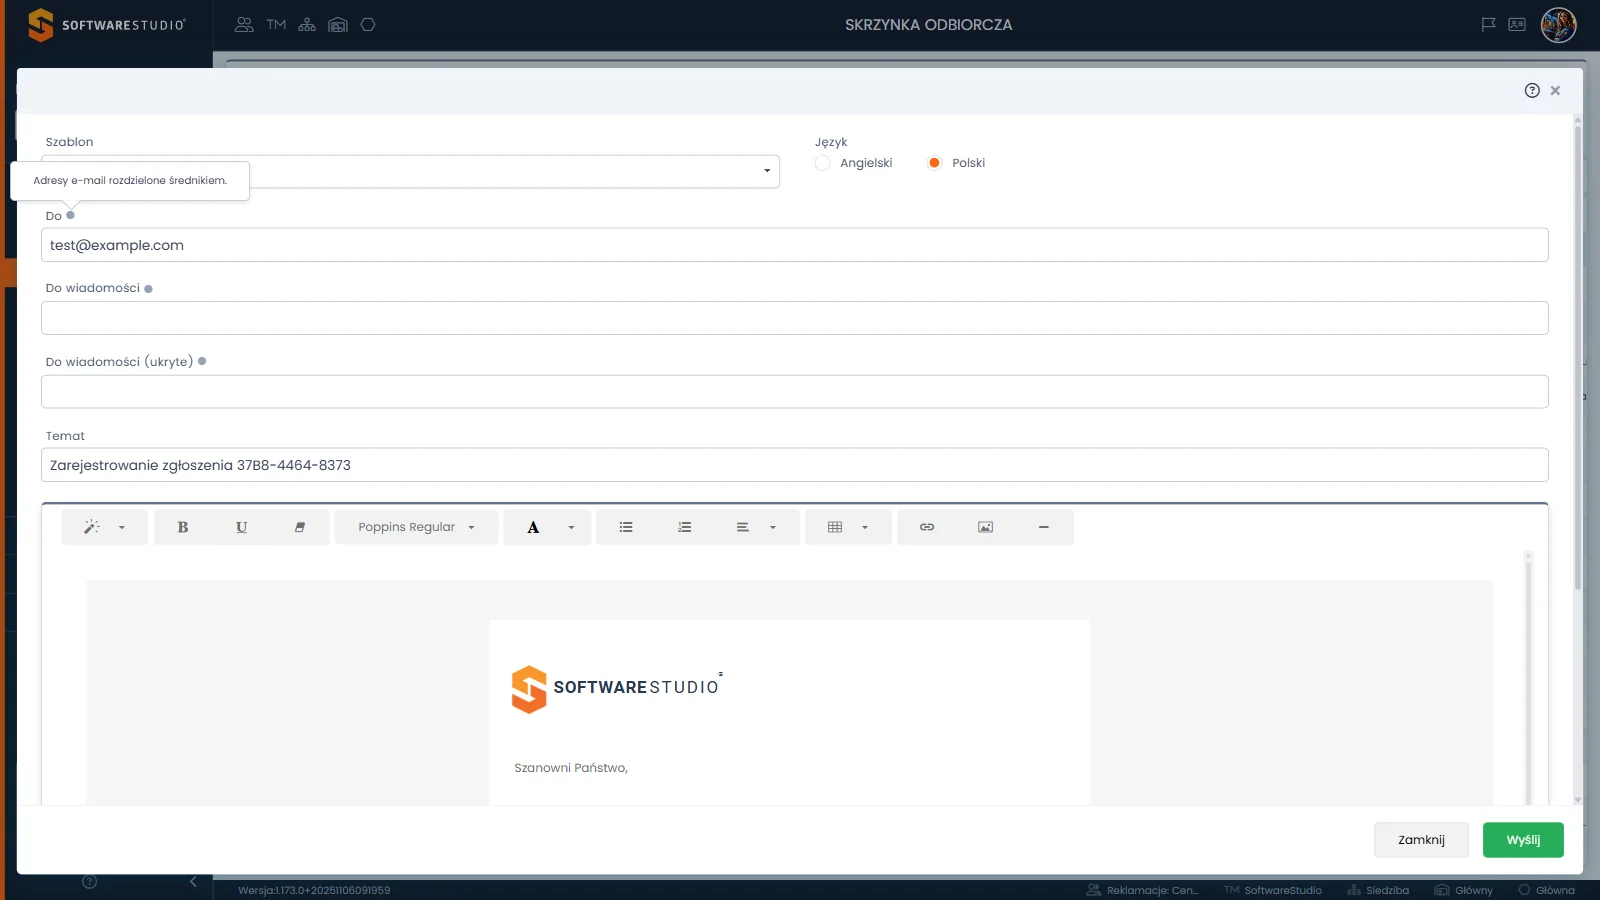Select the Angielski language radio button
The image size is (1600, 900).
(822, 163)
